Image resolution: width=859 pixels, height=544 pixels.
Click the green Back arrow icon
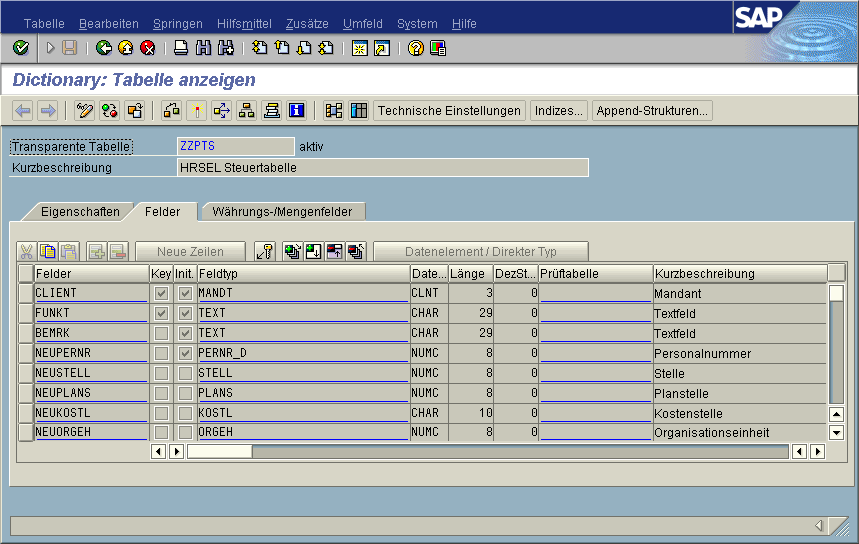click(103, 47)
